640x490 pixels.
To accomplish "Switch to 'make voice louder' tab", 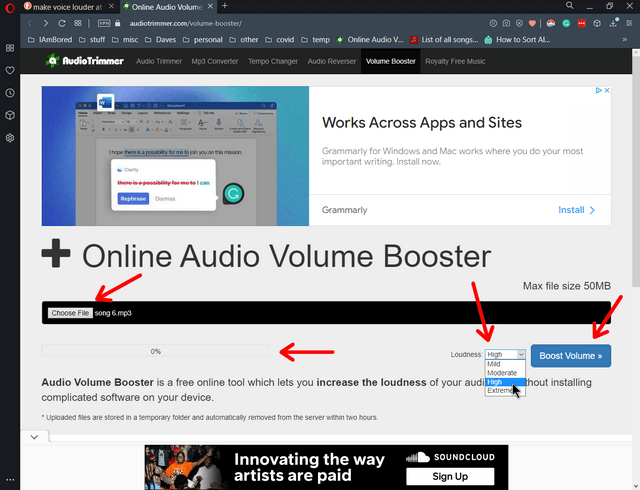I will click(69, 7).
